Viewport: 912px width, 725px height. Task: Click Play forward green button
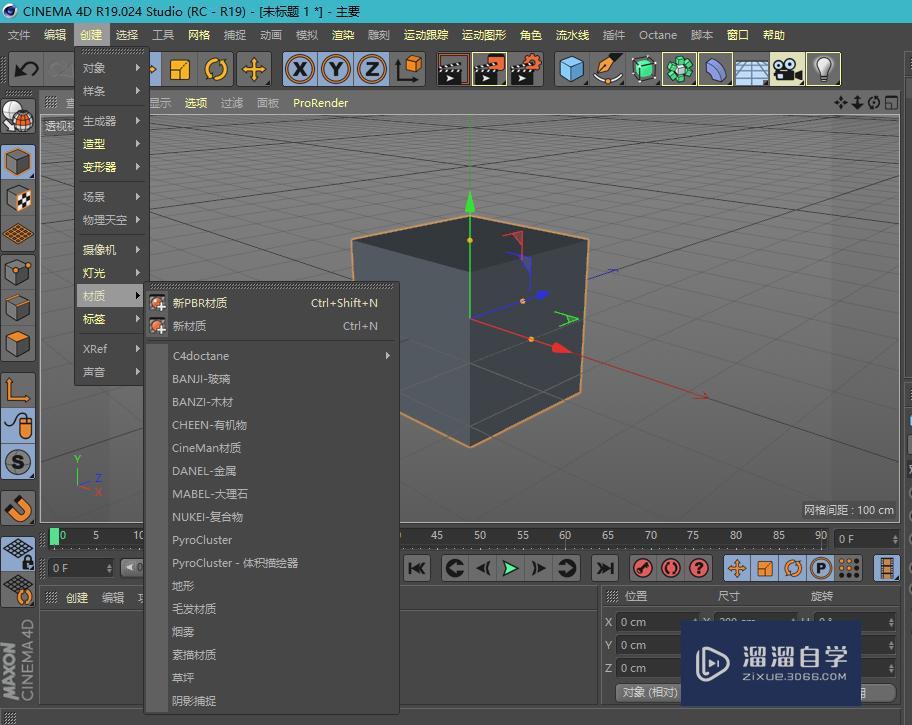510,568
